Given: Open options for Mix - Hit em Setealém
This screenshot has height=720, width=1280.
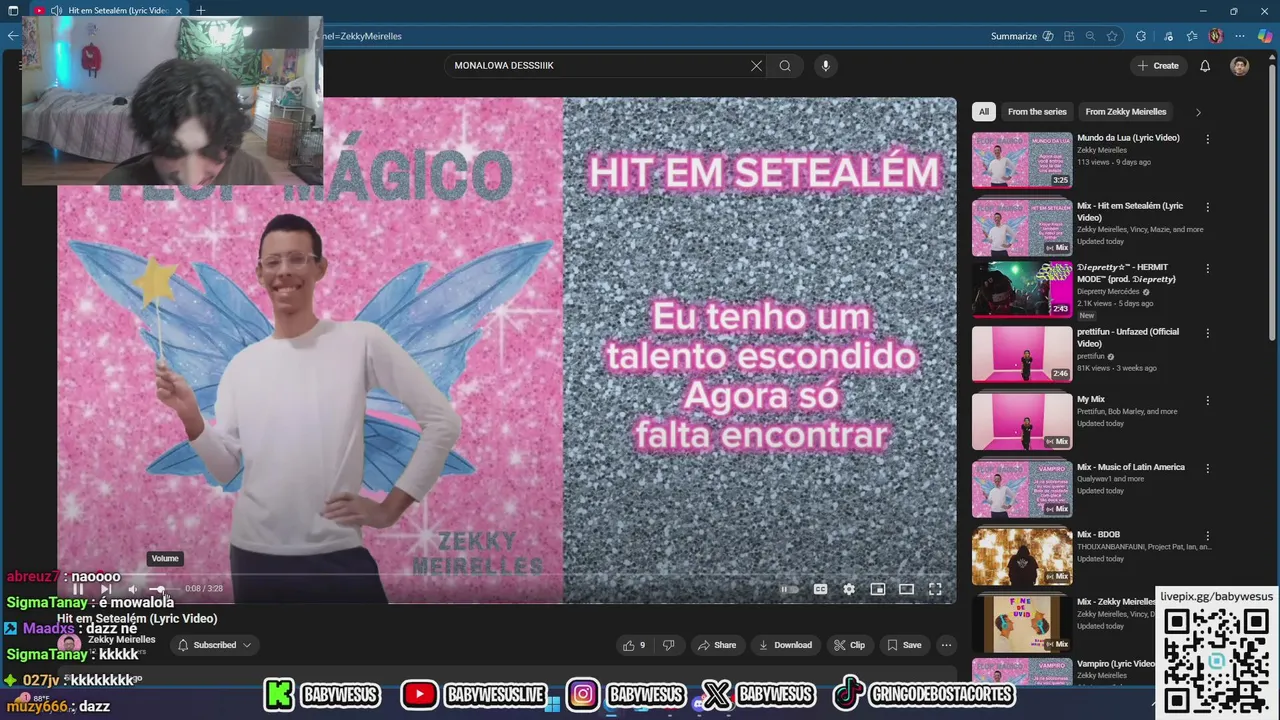Looking at the screenshot, I should (x=1208, y=207).
